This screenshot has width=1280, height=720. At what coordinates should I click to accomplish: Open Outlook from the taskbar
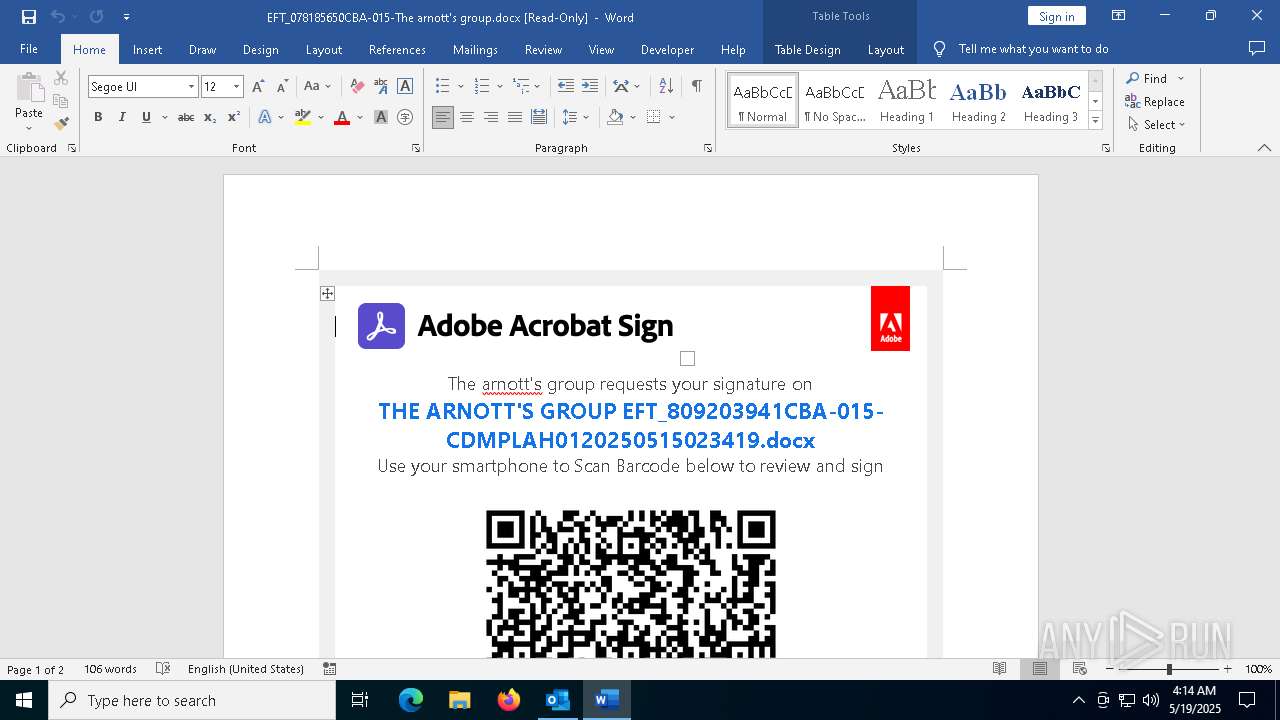click(557, 700)
